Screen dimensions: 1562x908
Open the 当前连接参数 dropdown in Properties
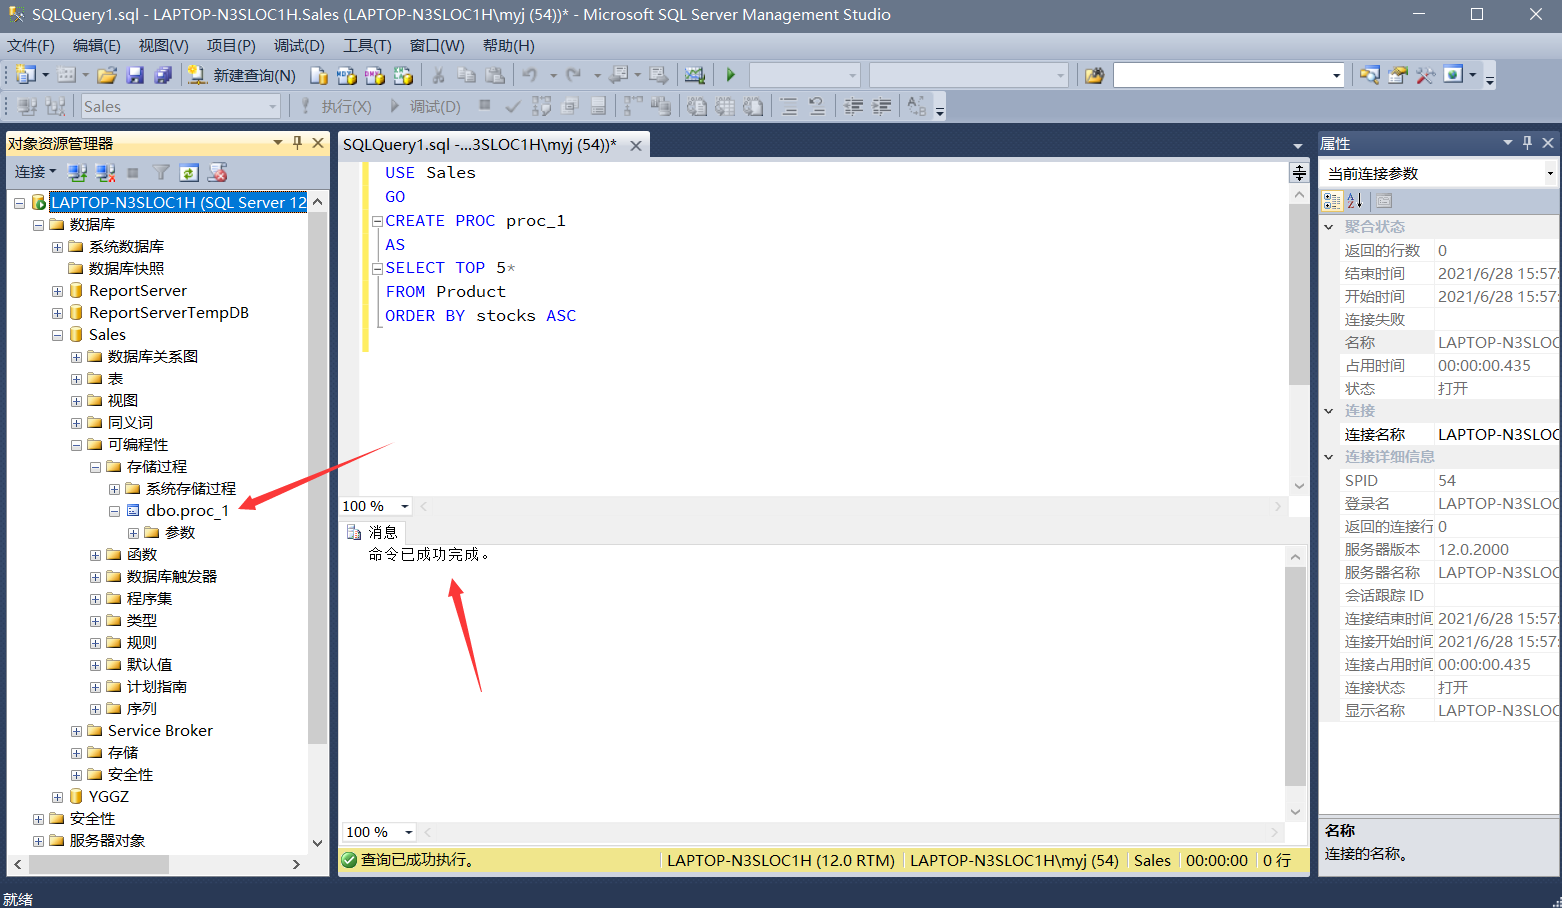pos(1550,173)
